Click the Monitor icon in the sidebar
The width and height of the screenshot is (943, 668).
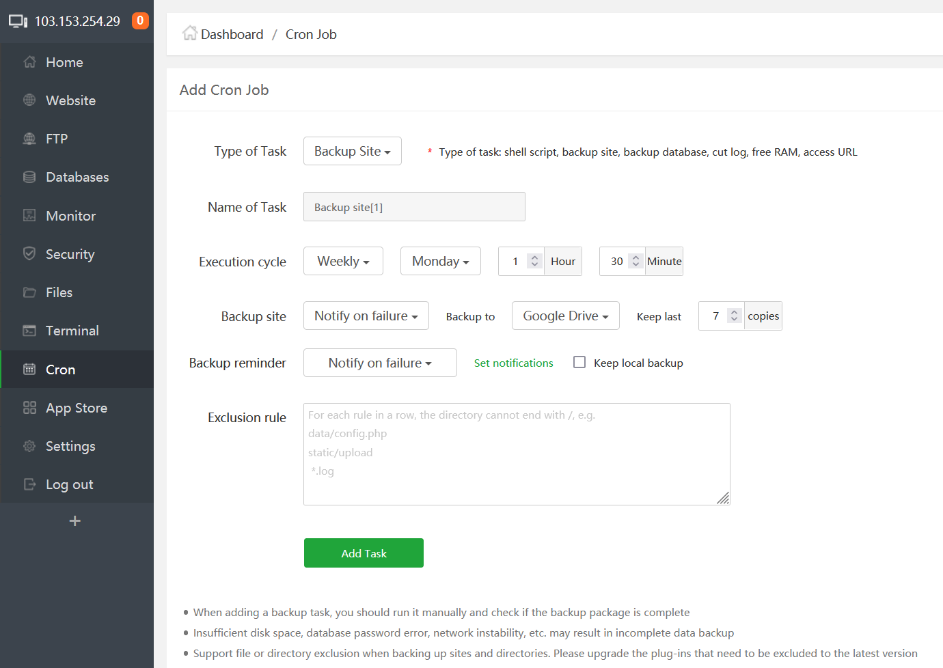pos(29,216)
